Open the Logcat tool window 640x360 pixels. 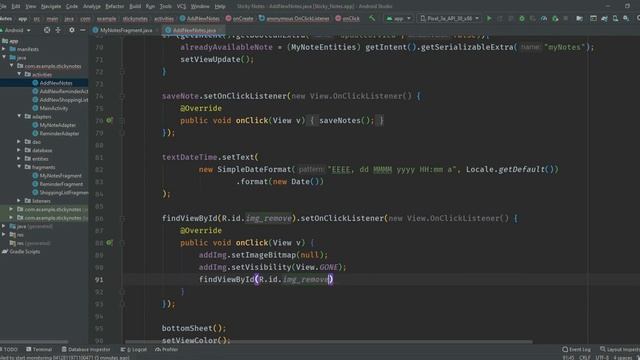click(134, 349)
